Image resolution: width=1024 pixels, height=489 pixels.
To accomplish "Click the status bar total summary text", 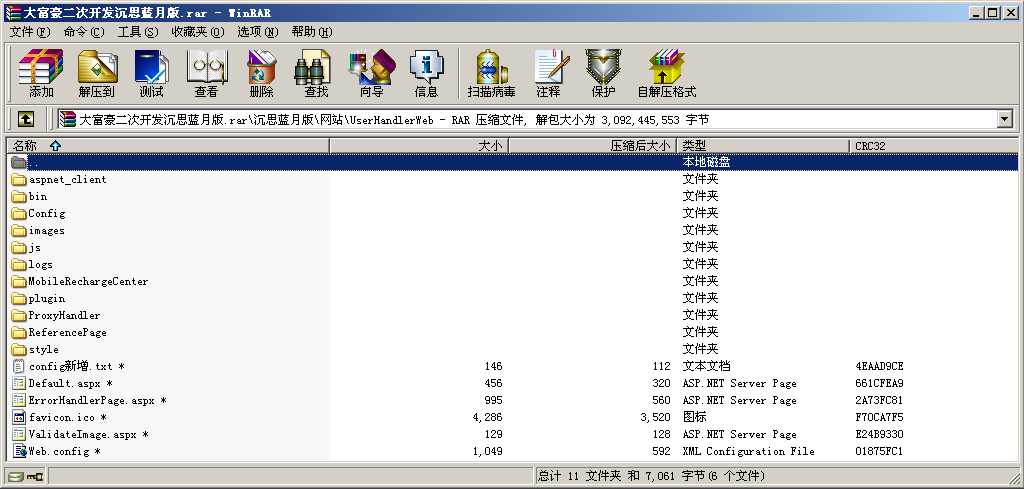I will (651, 476).
